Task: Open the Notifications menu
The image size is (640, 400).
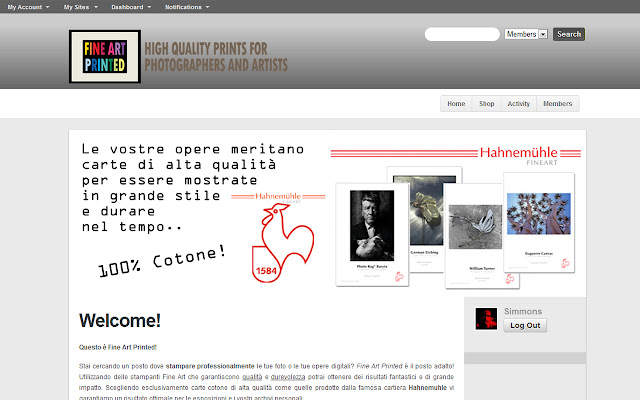Action: click(x=187, y=7)
